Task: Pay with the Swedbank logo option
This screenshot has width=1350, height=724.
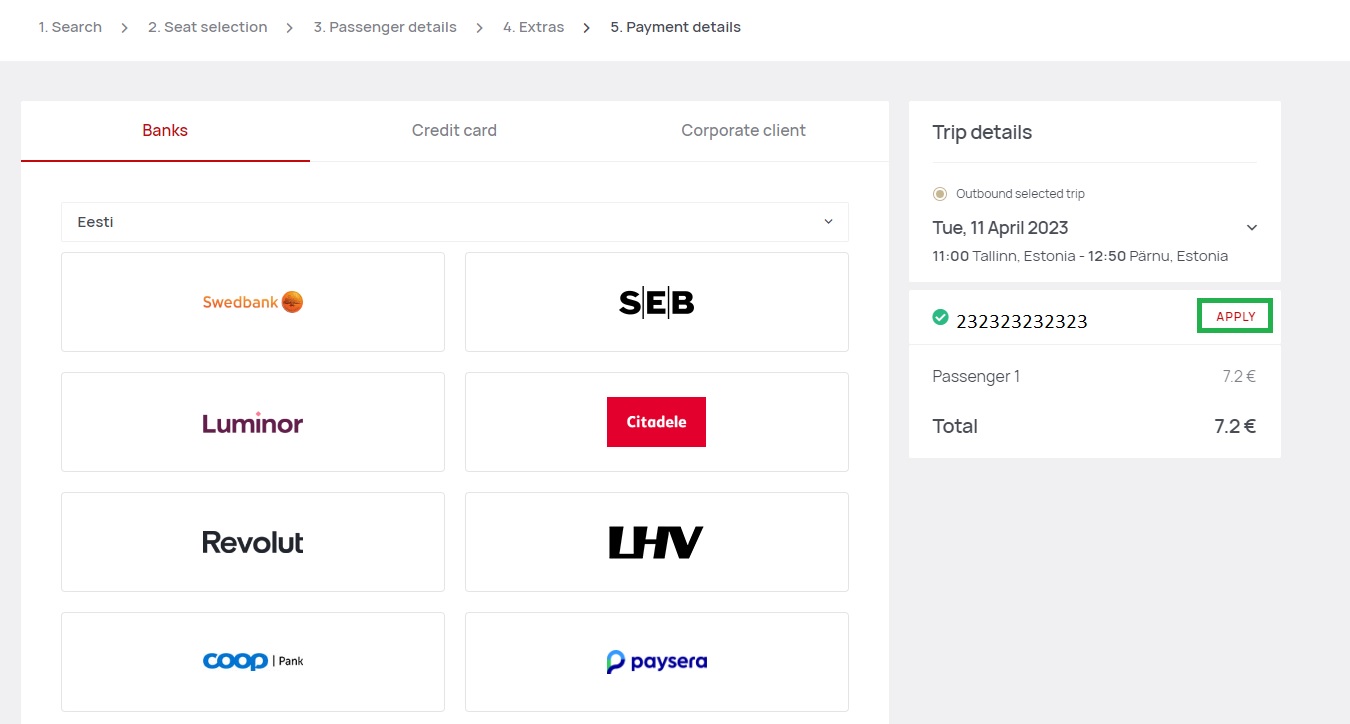Action: point(253,302)
